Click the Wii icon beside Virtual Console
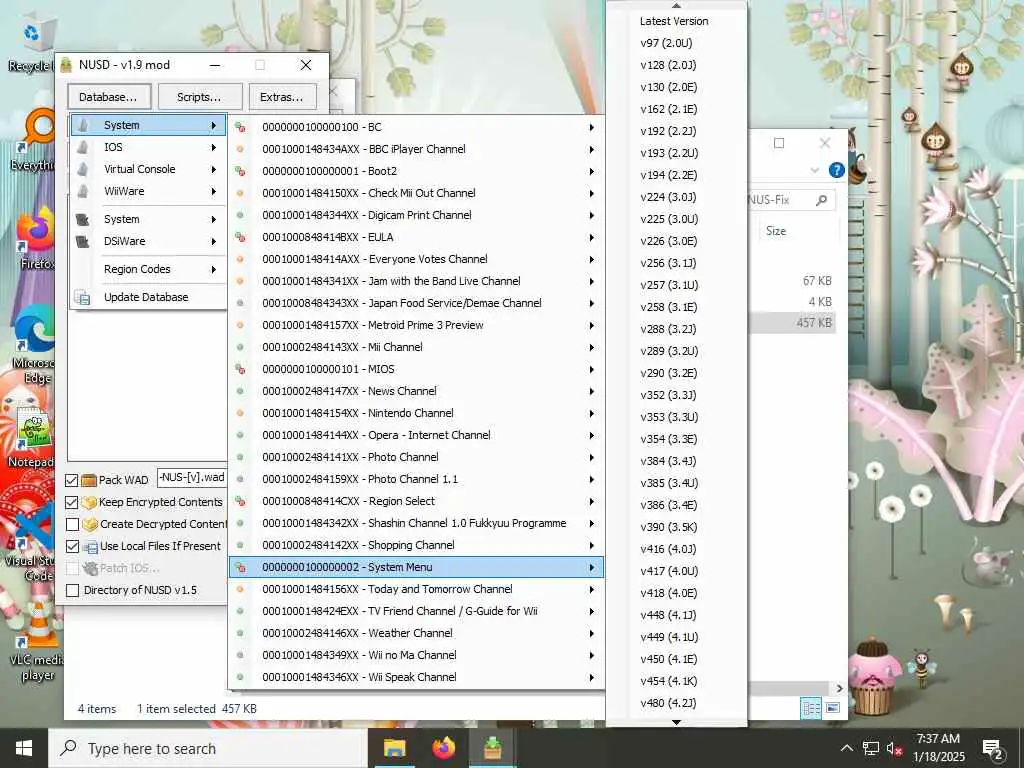 point(83,169)
